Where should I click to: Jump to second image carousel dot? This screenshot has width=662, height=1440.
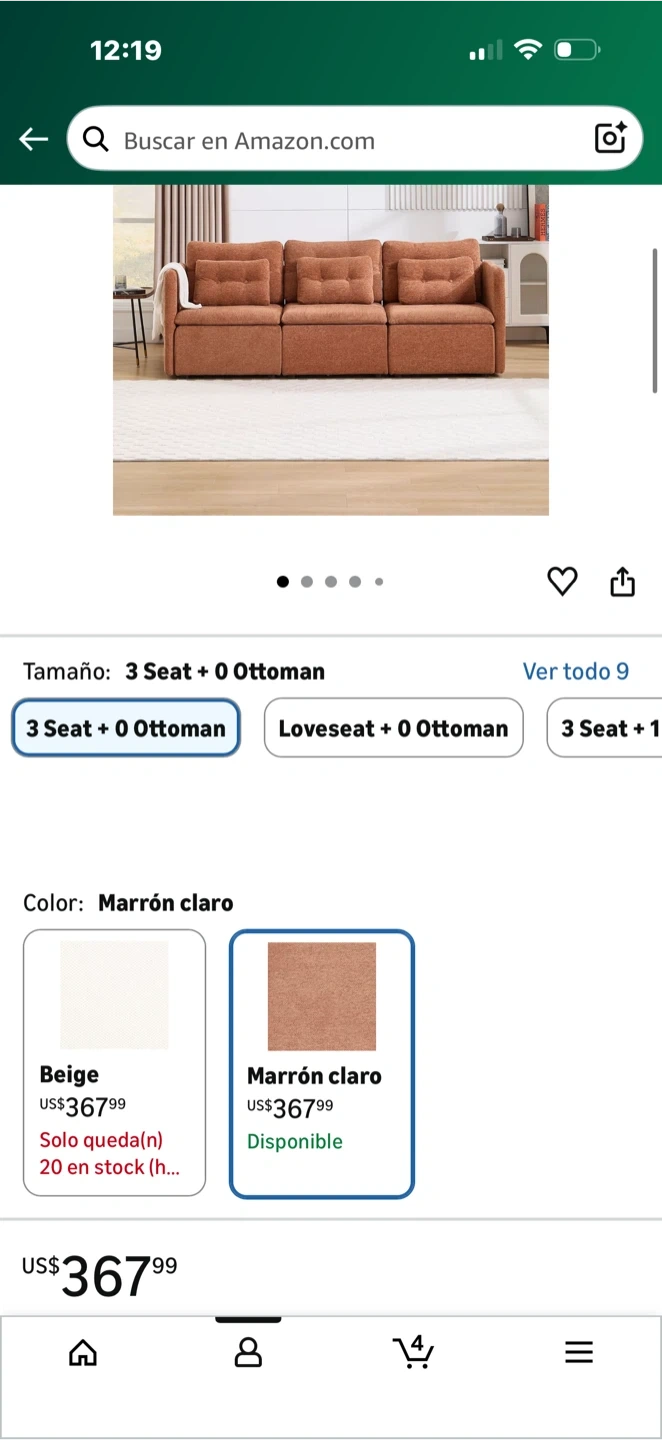307,581
